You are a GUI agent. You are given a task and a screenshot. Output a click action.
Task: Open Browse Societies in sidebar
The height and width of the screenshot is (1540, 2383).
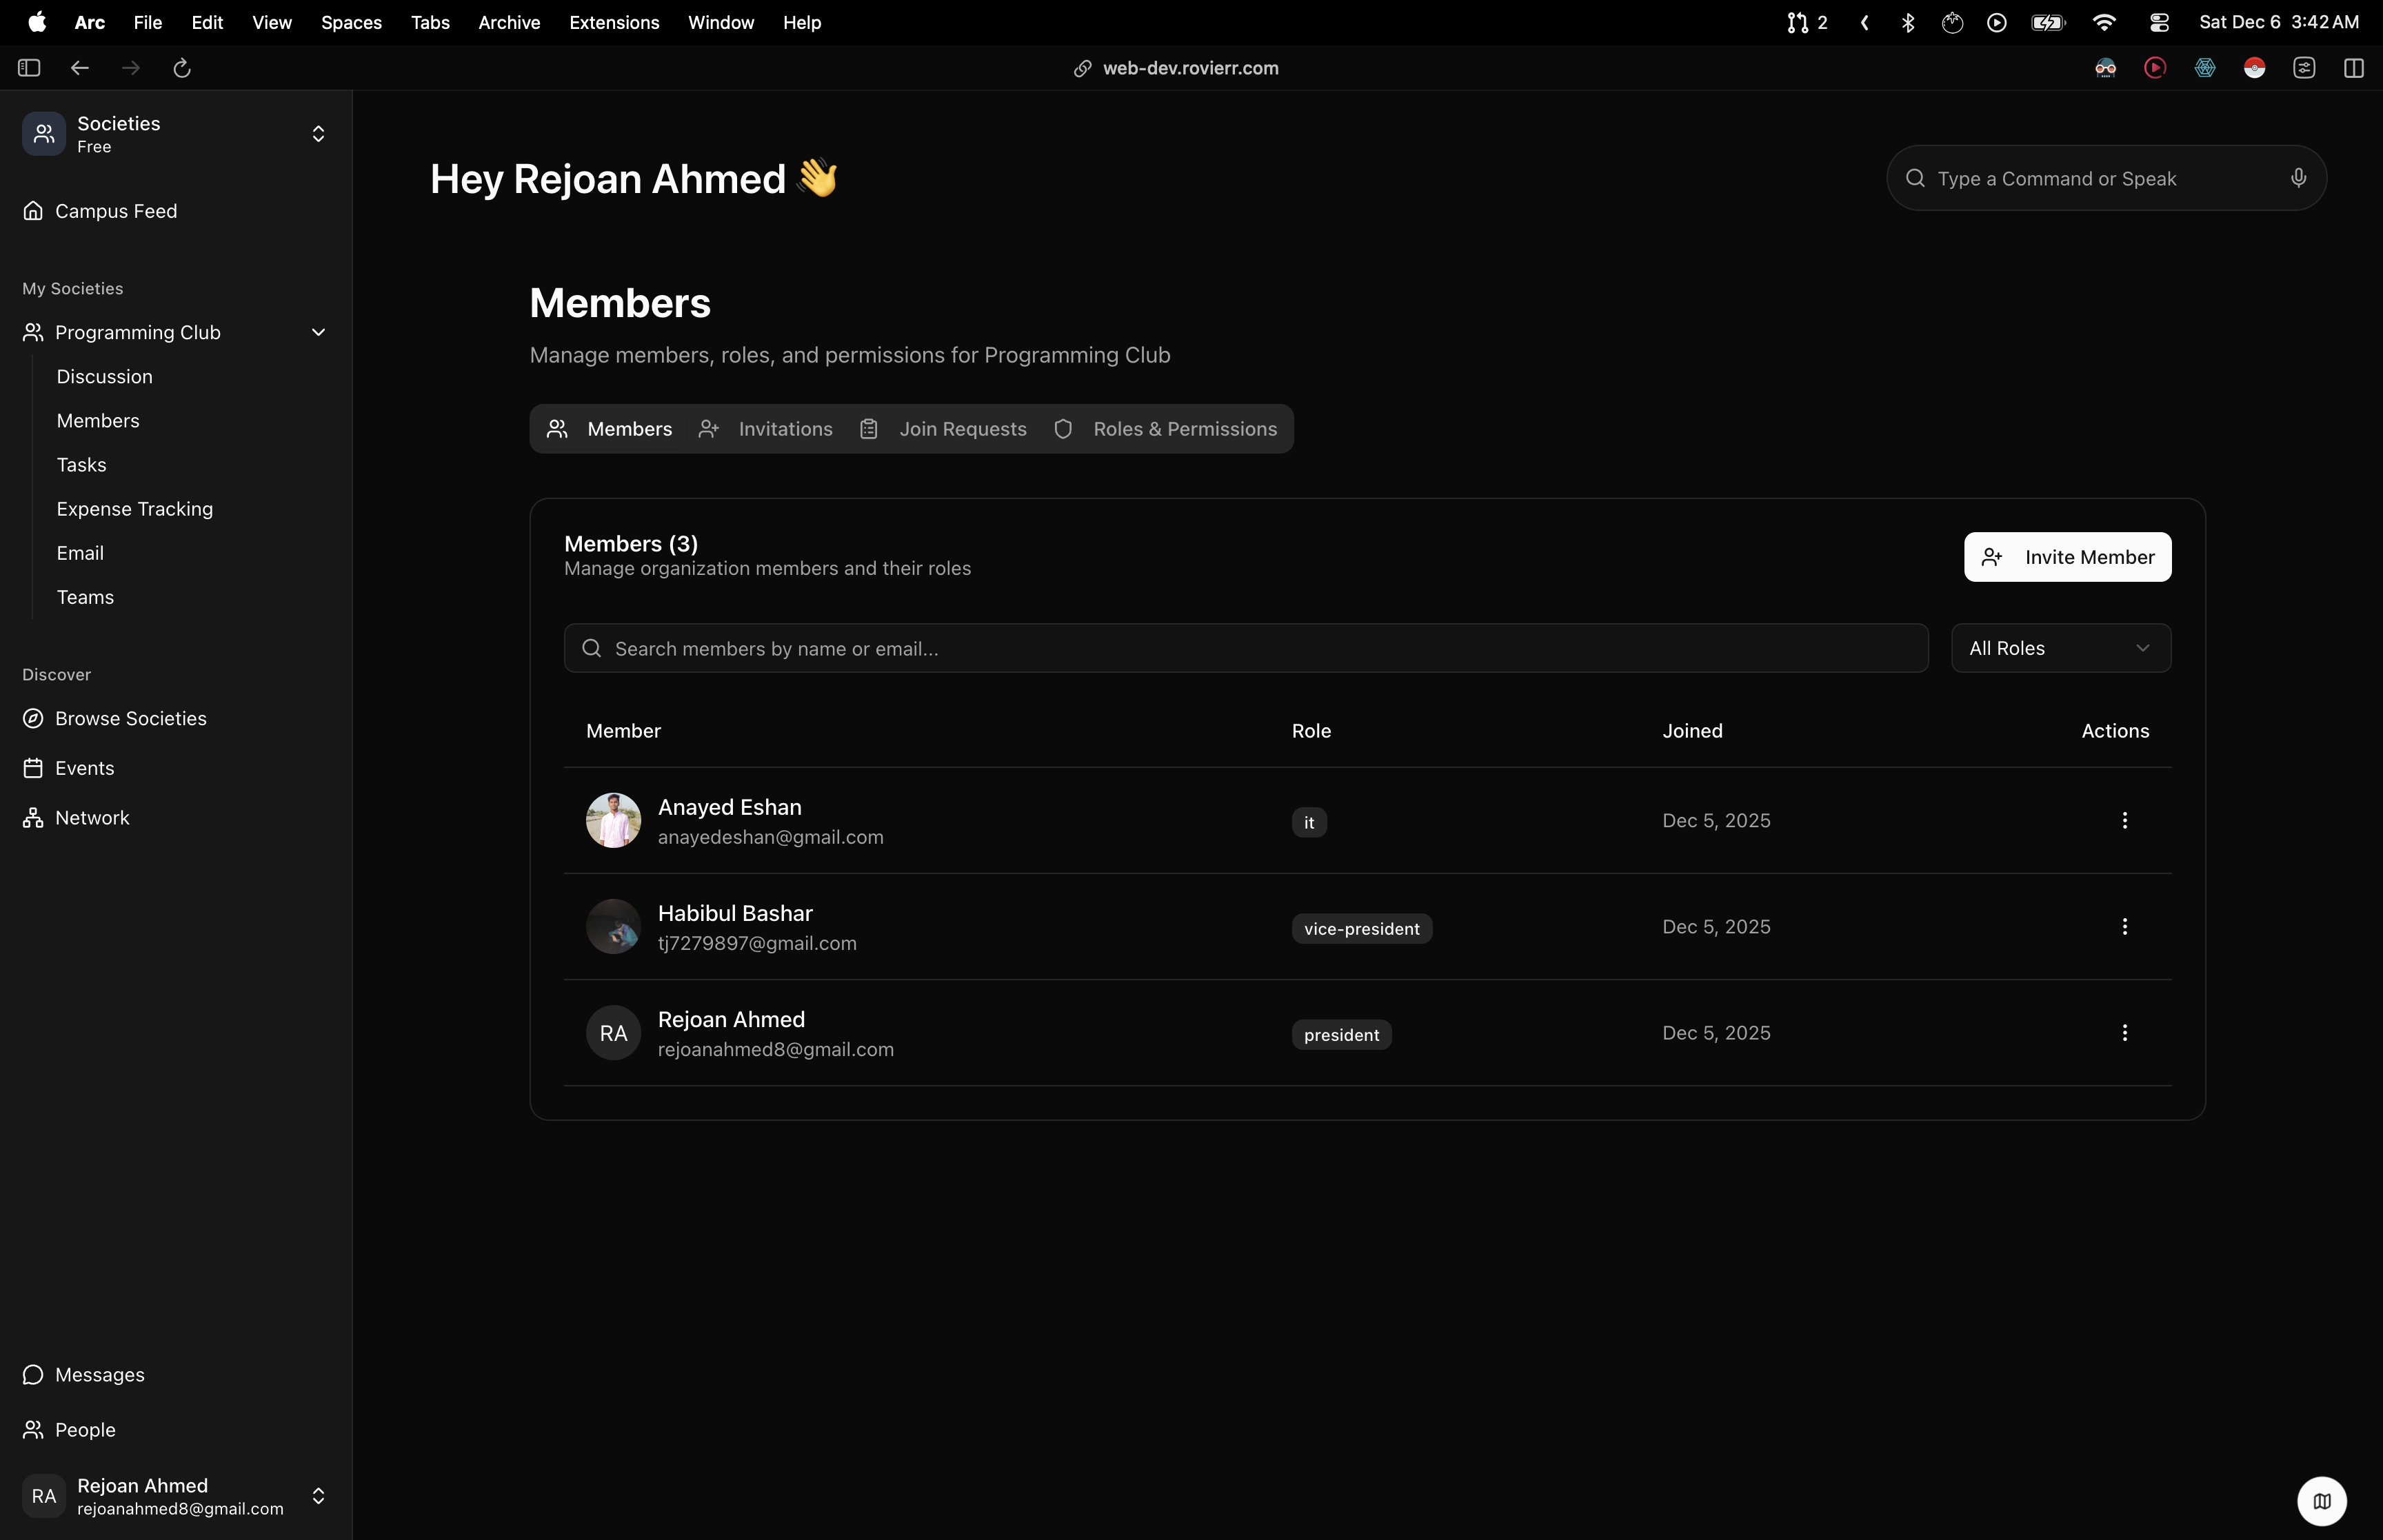pyautogui.click(x=130, y=719)
